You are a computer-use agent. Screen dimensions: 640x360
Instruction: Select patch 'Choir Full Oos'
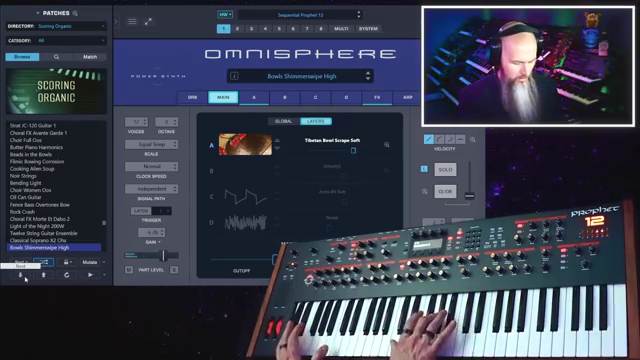pos(26,140)
